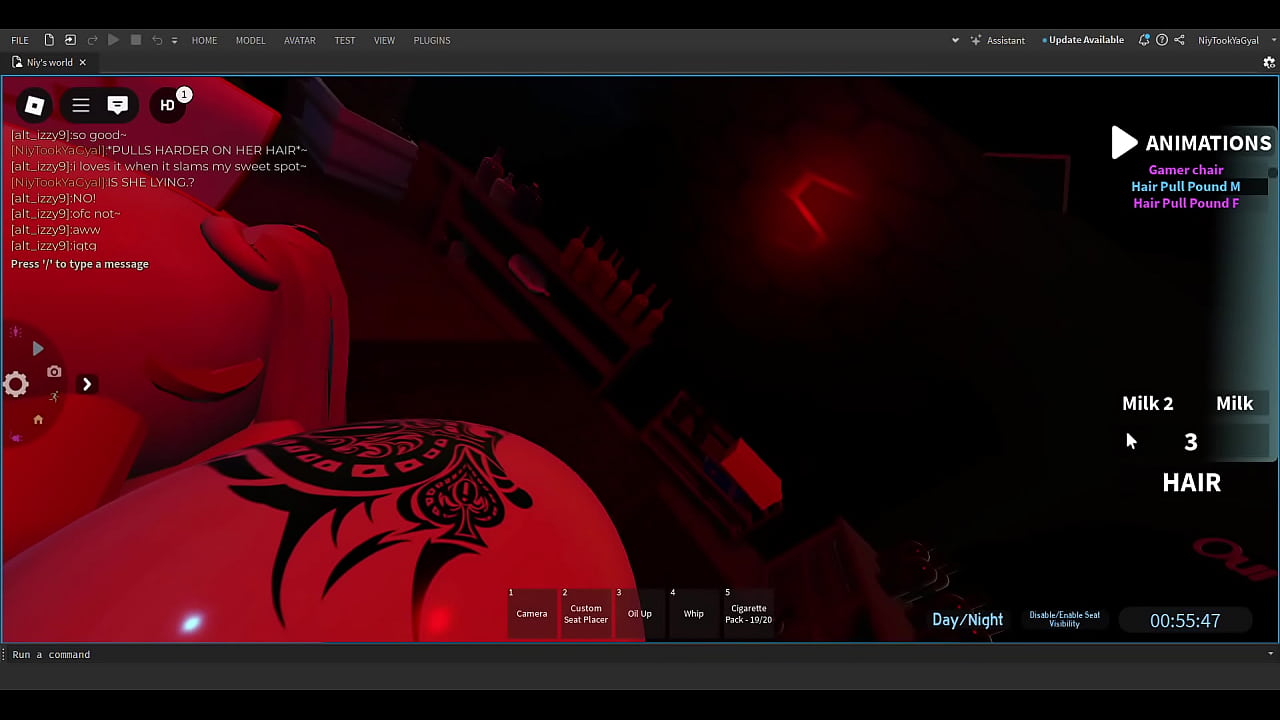
Task: Open the notifications bell icon
Action: tap(1144, 40)
